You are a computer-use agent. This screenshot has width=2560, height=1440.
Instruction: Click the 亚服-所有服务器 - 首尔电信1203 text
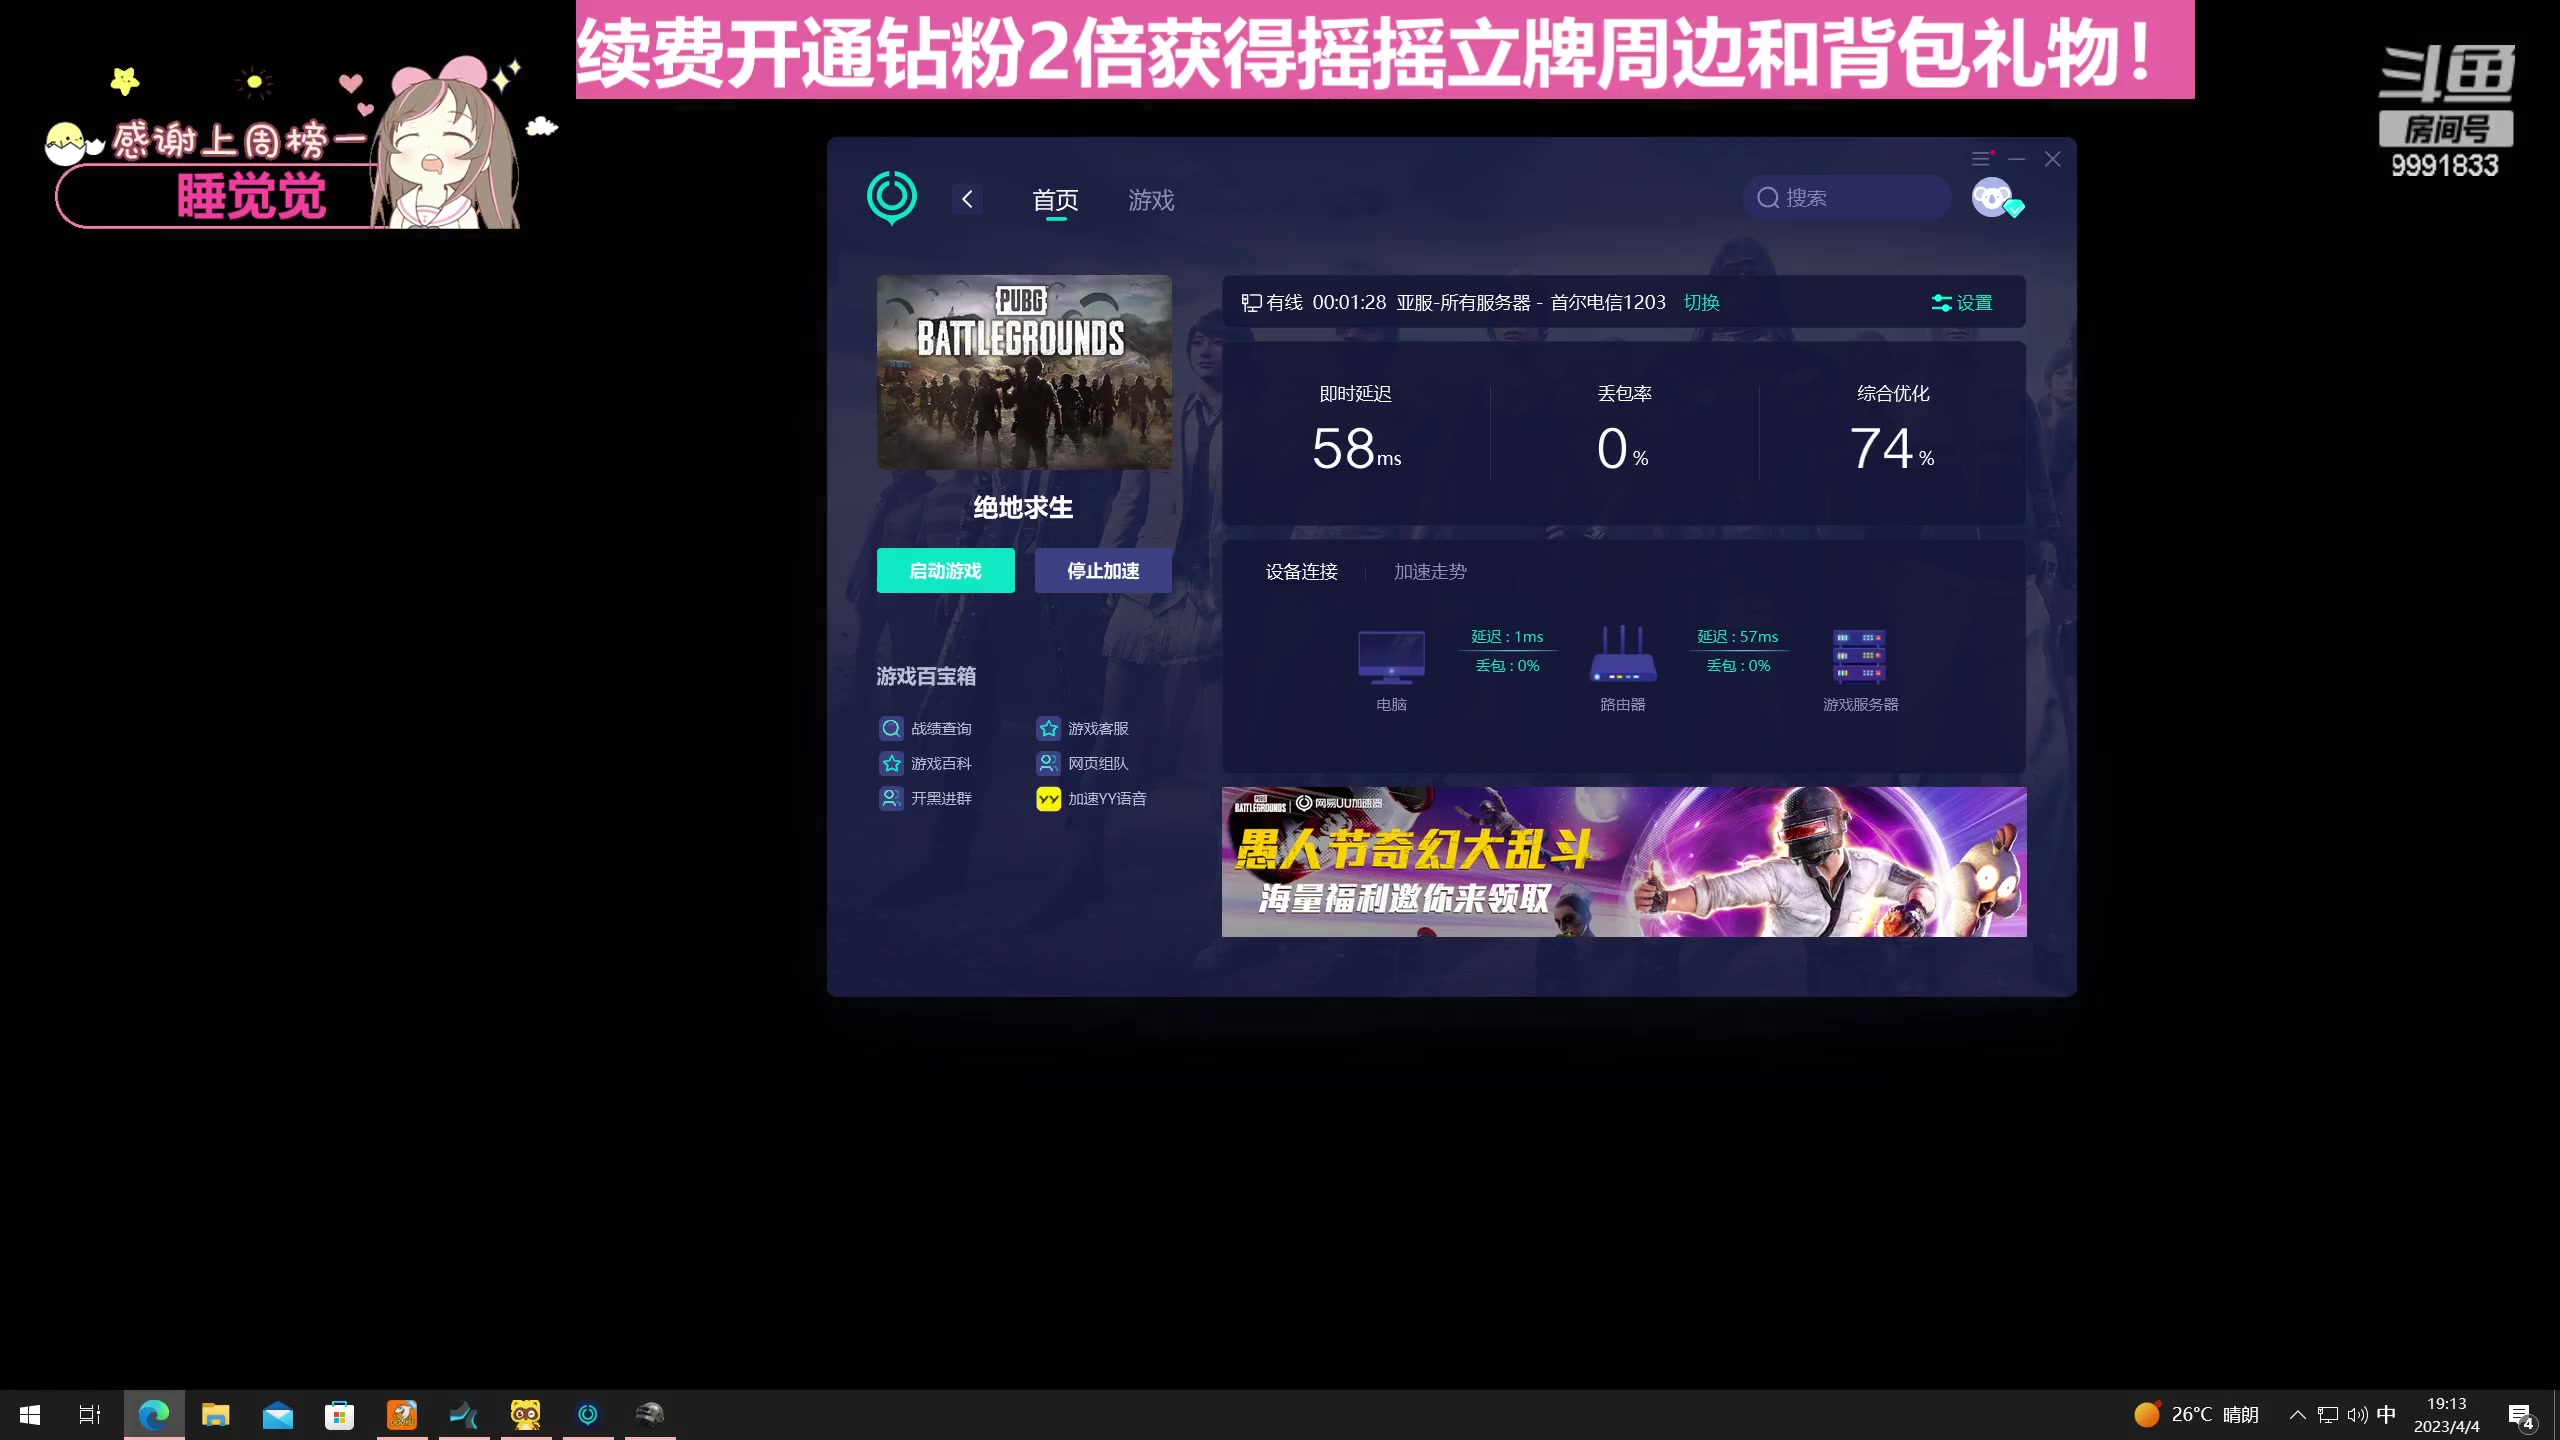(1531, 302)
